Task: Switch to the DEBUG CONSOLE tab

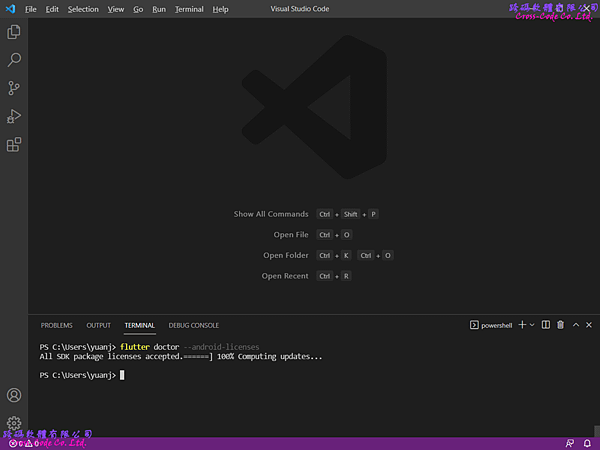Action: coord(194,325)
